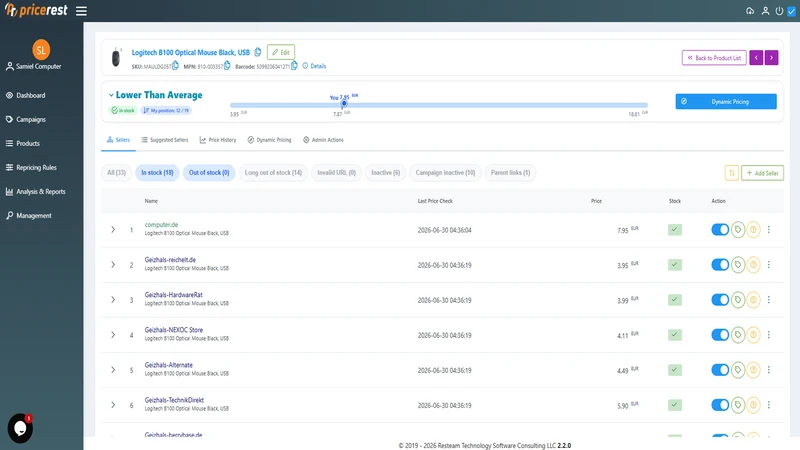Click the power logout icon
Image resolution: width=800 pixels, height=450 pixels.
[779, 11]
